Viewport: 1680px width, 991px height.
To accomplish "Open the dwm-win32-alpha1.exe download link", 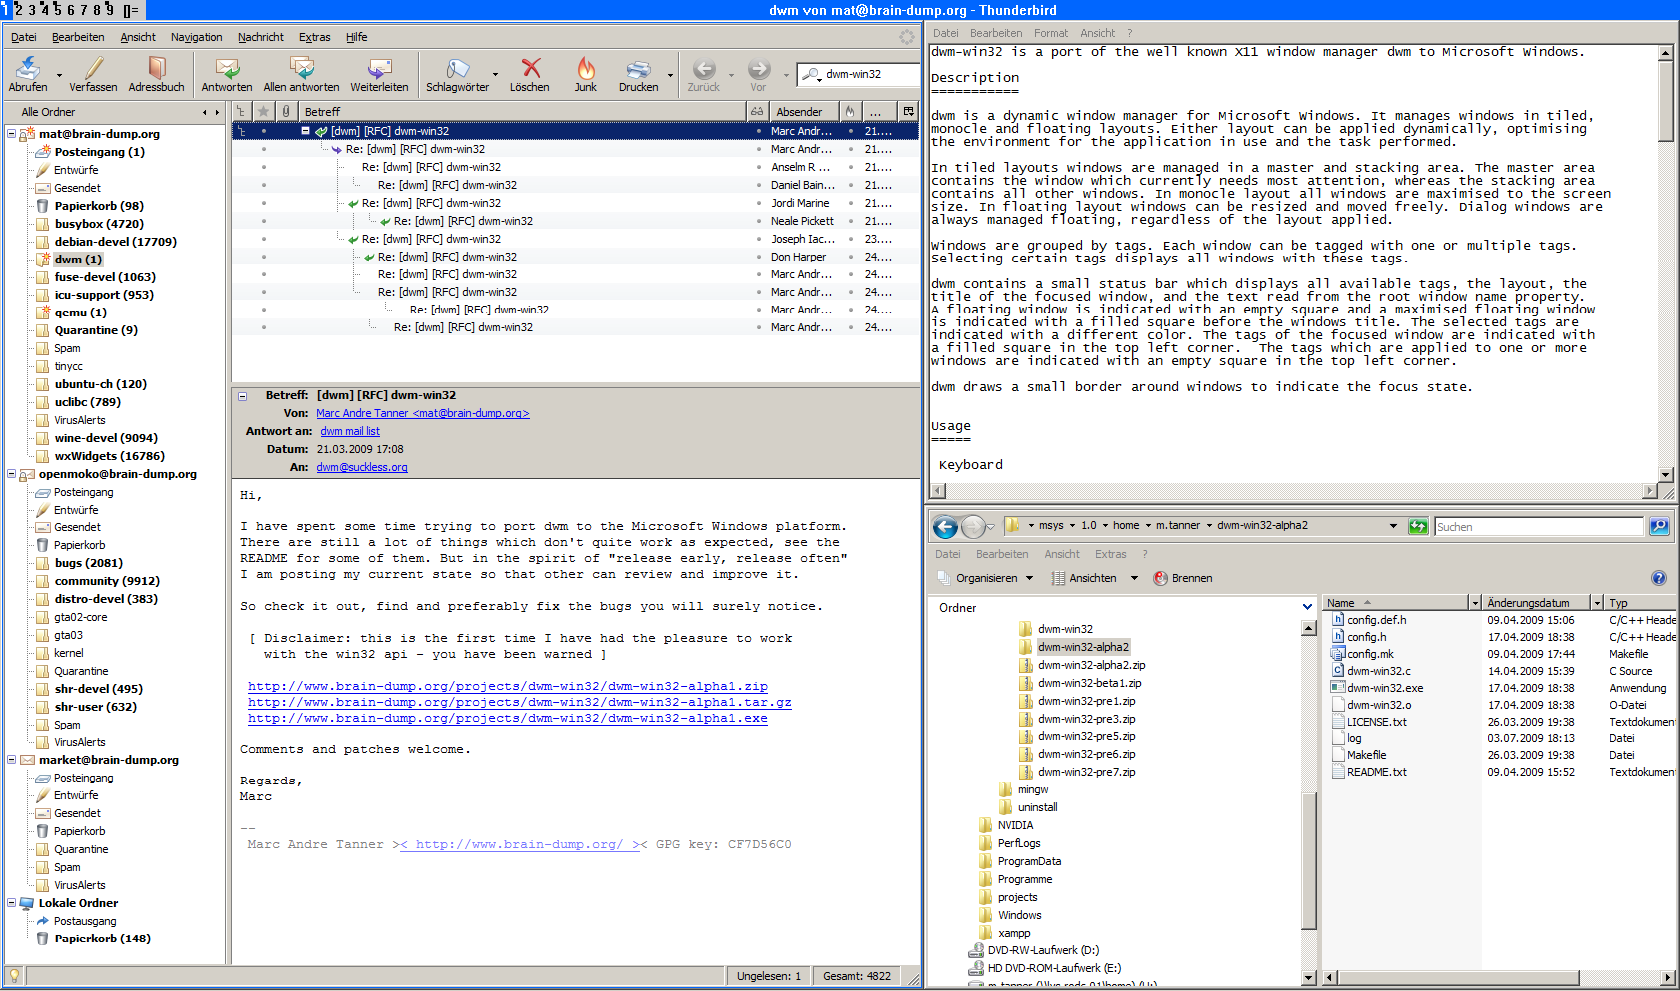I will click(x=508, y=718).
